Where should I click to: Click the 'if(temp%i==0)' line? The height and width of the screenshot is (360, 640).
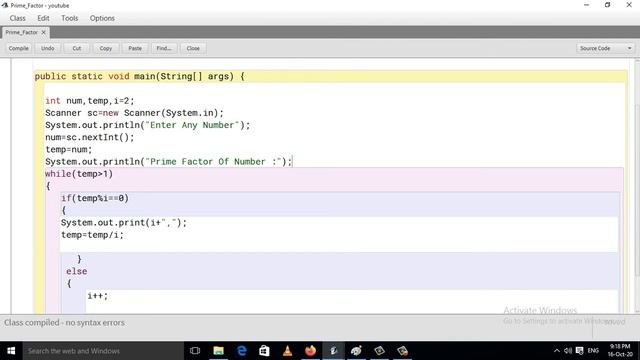[95, 198]
